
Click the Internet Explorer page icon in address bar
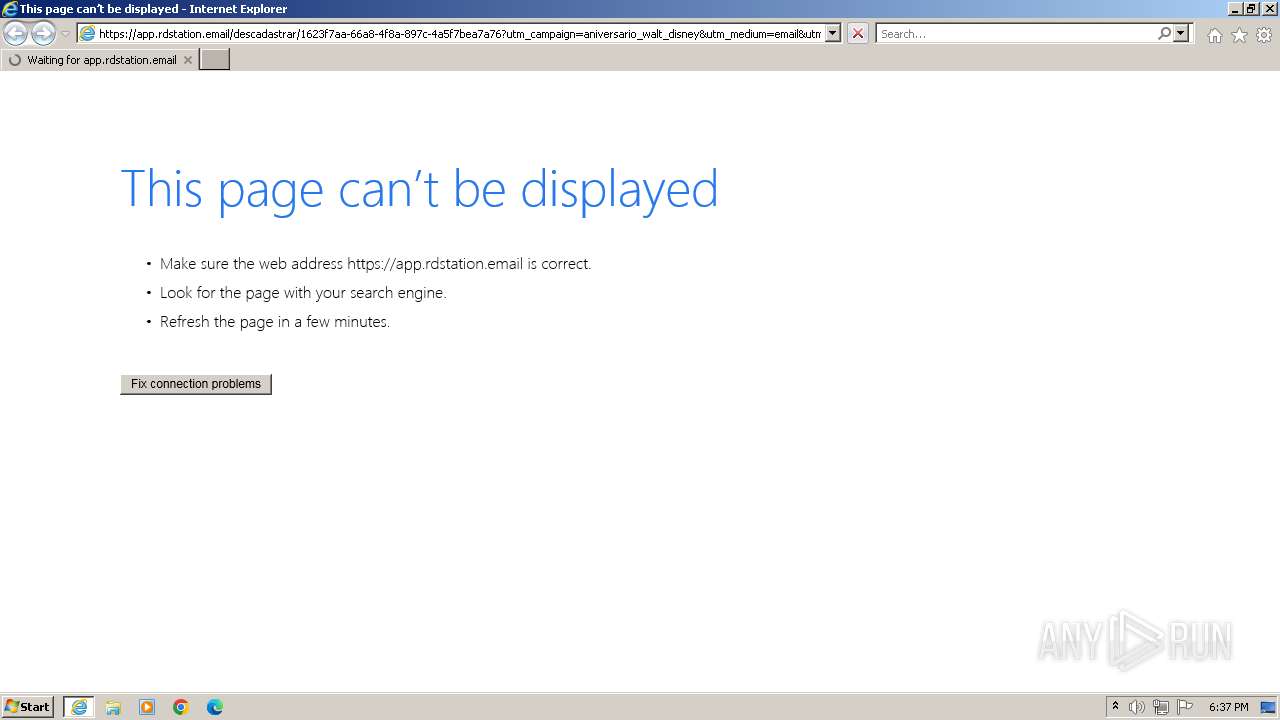(87, 34)
